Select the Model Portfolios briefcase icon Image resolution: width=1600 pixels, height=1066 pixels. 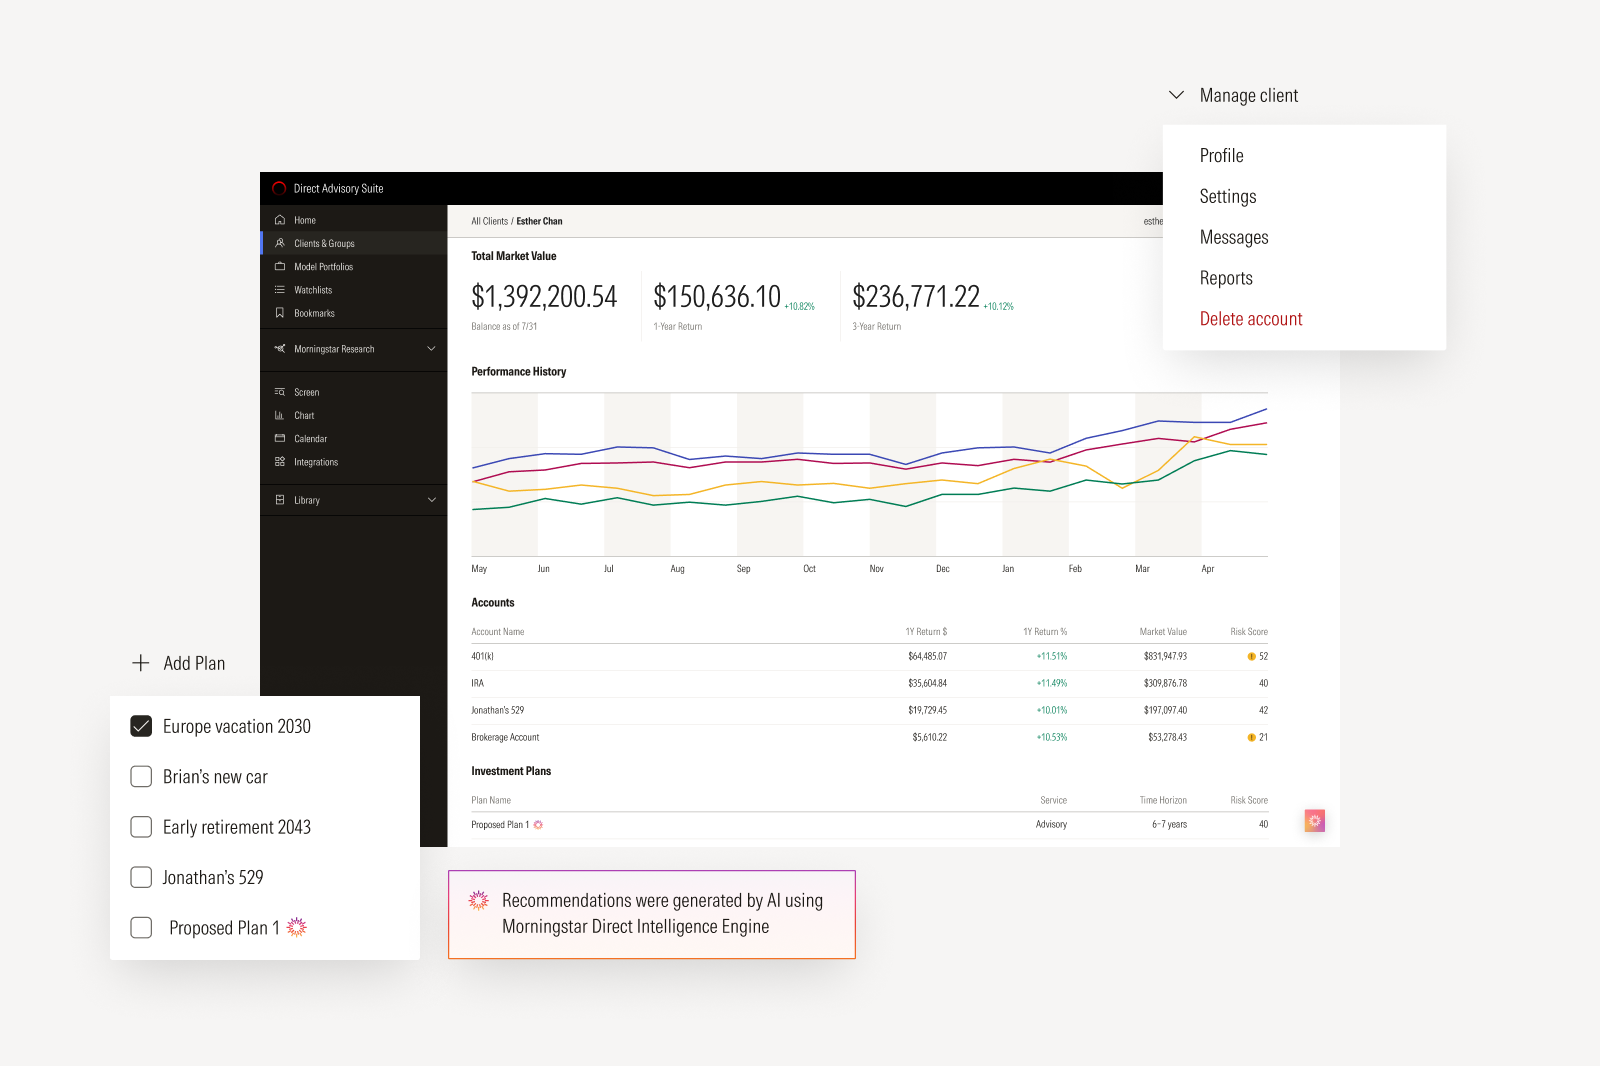coord(281,266)
